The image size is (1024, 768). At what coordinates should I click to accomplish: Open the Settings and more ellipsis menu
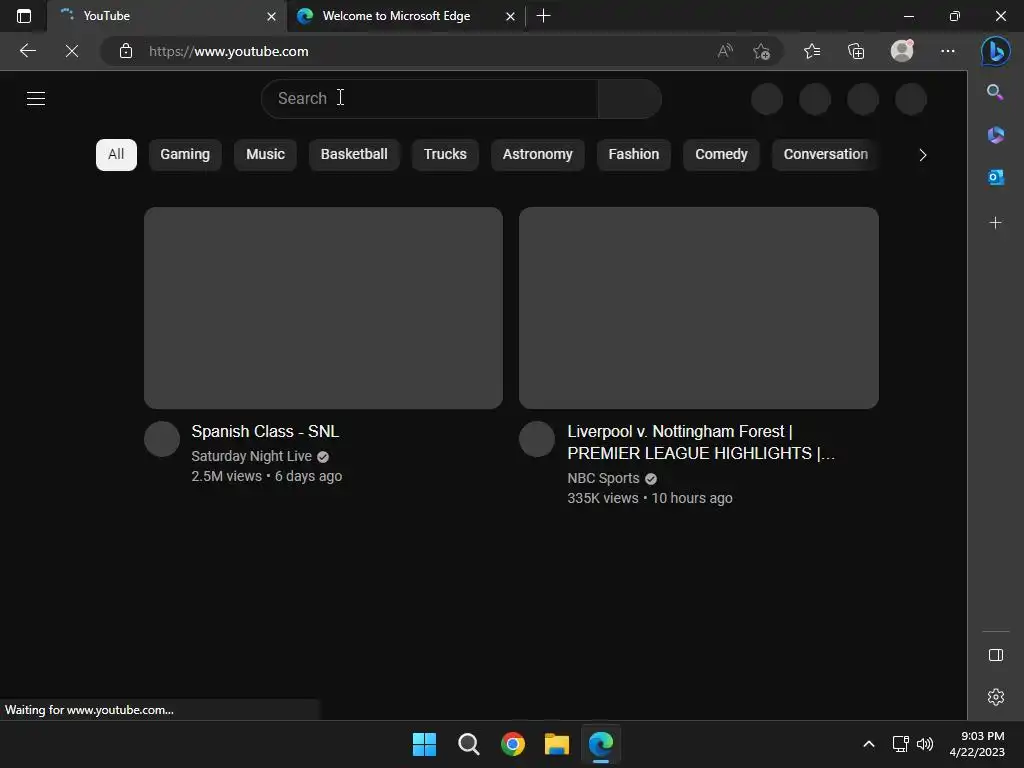pyautogui.click(x=948, y=51)
